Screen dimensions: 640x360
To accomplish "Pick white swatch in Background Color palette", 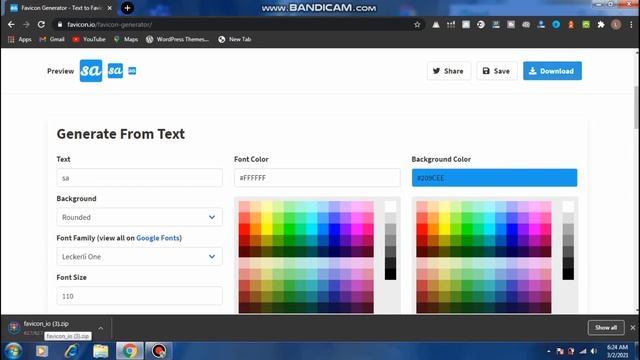I will pyautogui.click(x=568, y=206).
